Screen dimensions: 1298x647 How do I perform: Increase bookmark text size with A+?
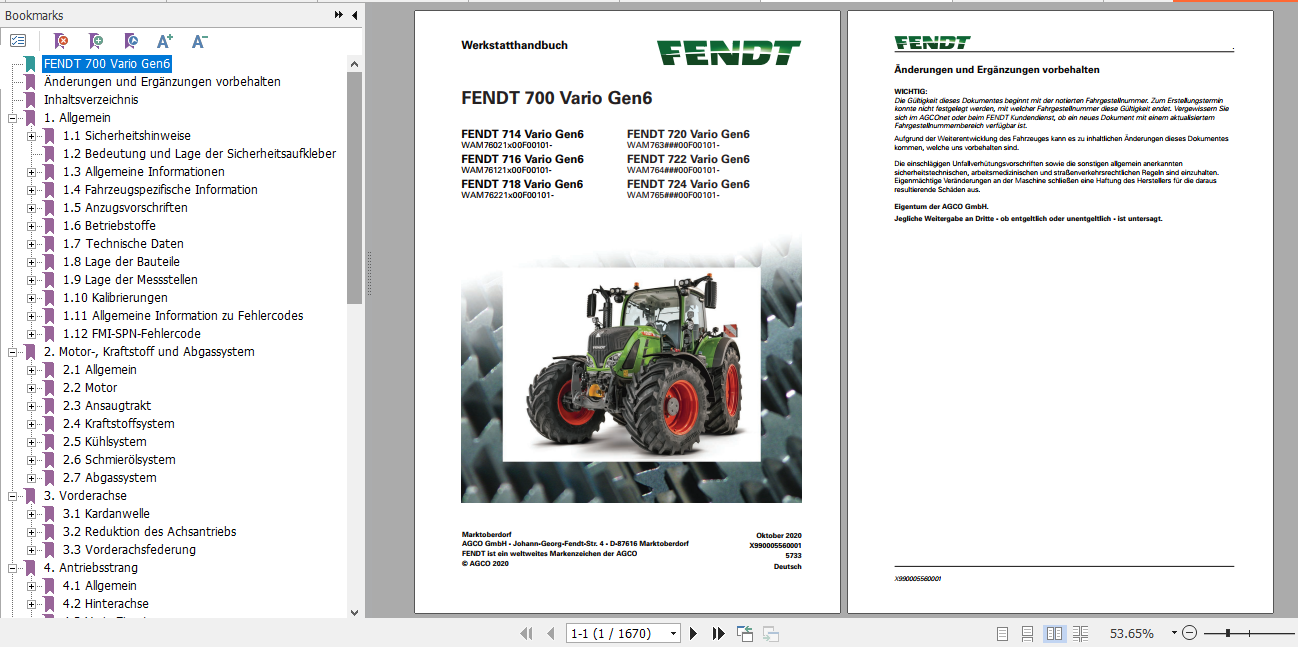point(165,41)
